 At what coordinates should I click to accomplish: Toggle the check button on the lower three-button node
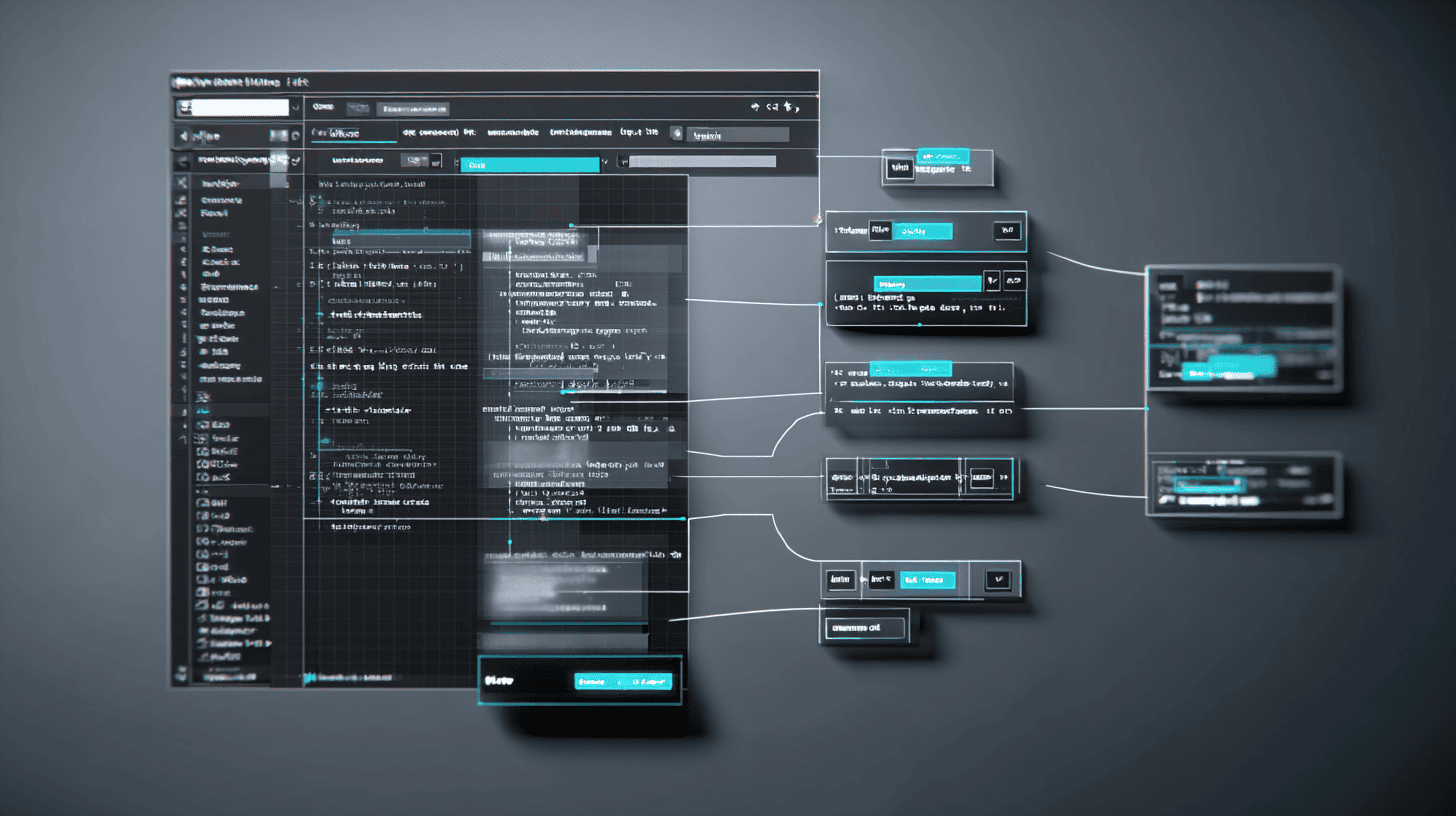(996, 579)
